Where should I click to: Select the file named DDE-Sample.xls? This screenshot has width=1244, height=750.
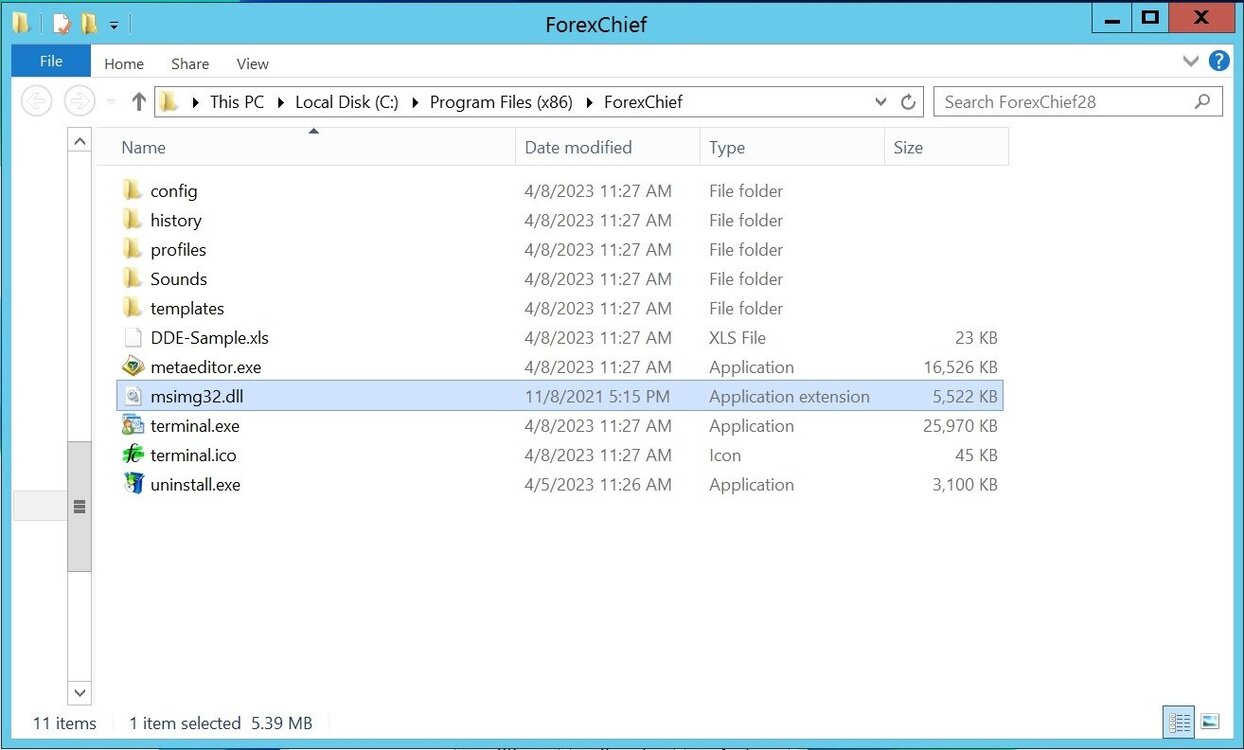[209, 338]
